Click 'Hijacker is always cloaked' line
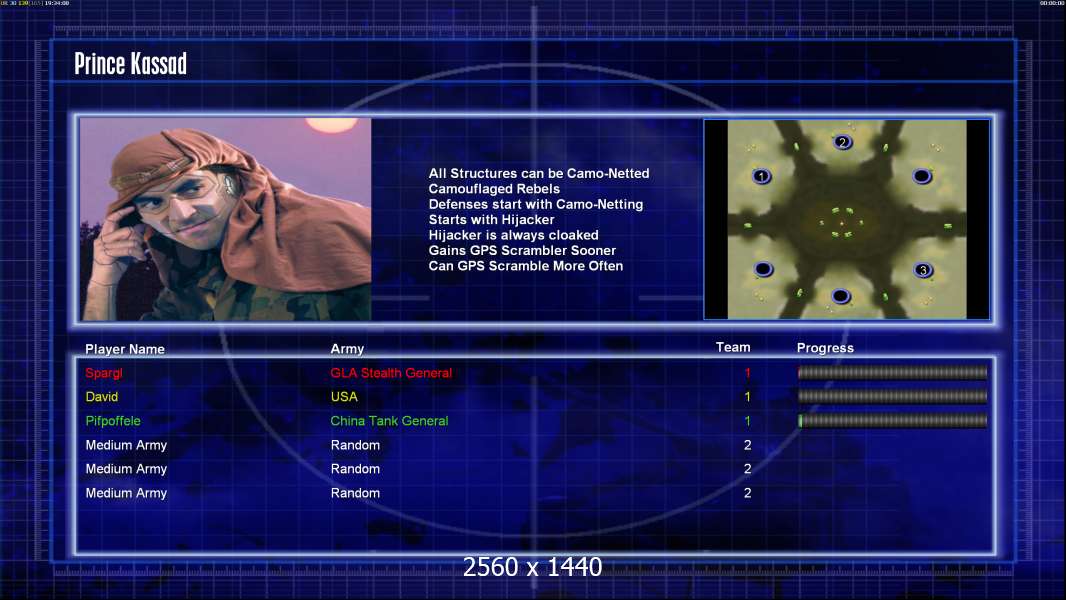 tap(513, 235)
